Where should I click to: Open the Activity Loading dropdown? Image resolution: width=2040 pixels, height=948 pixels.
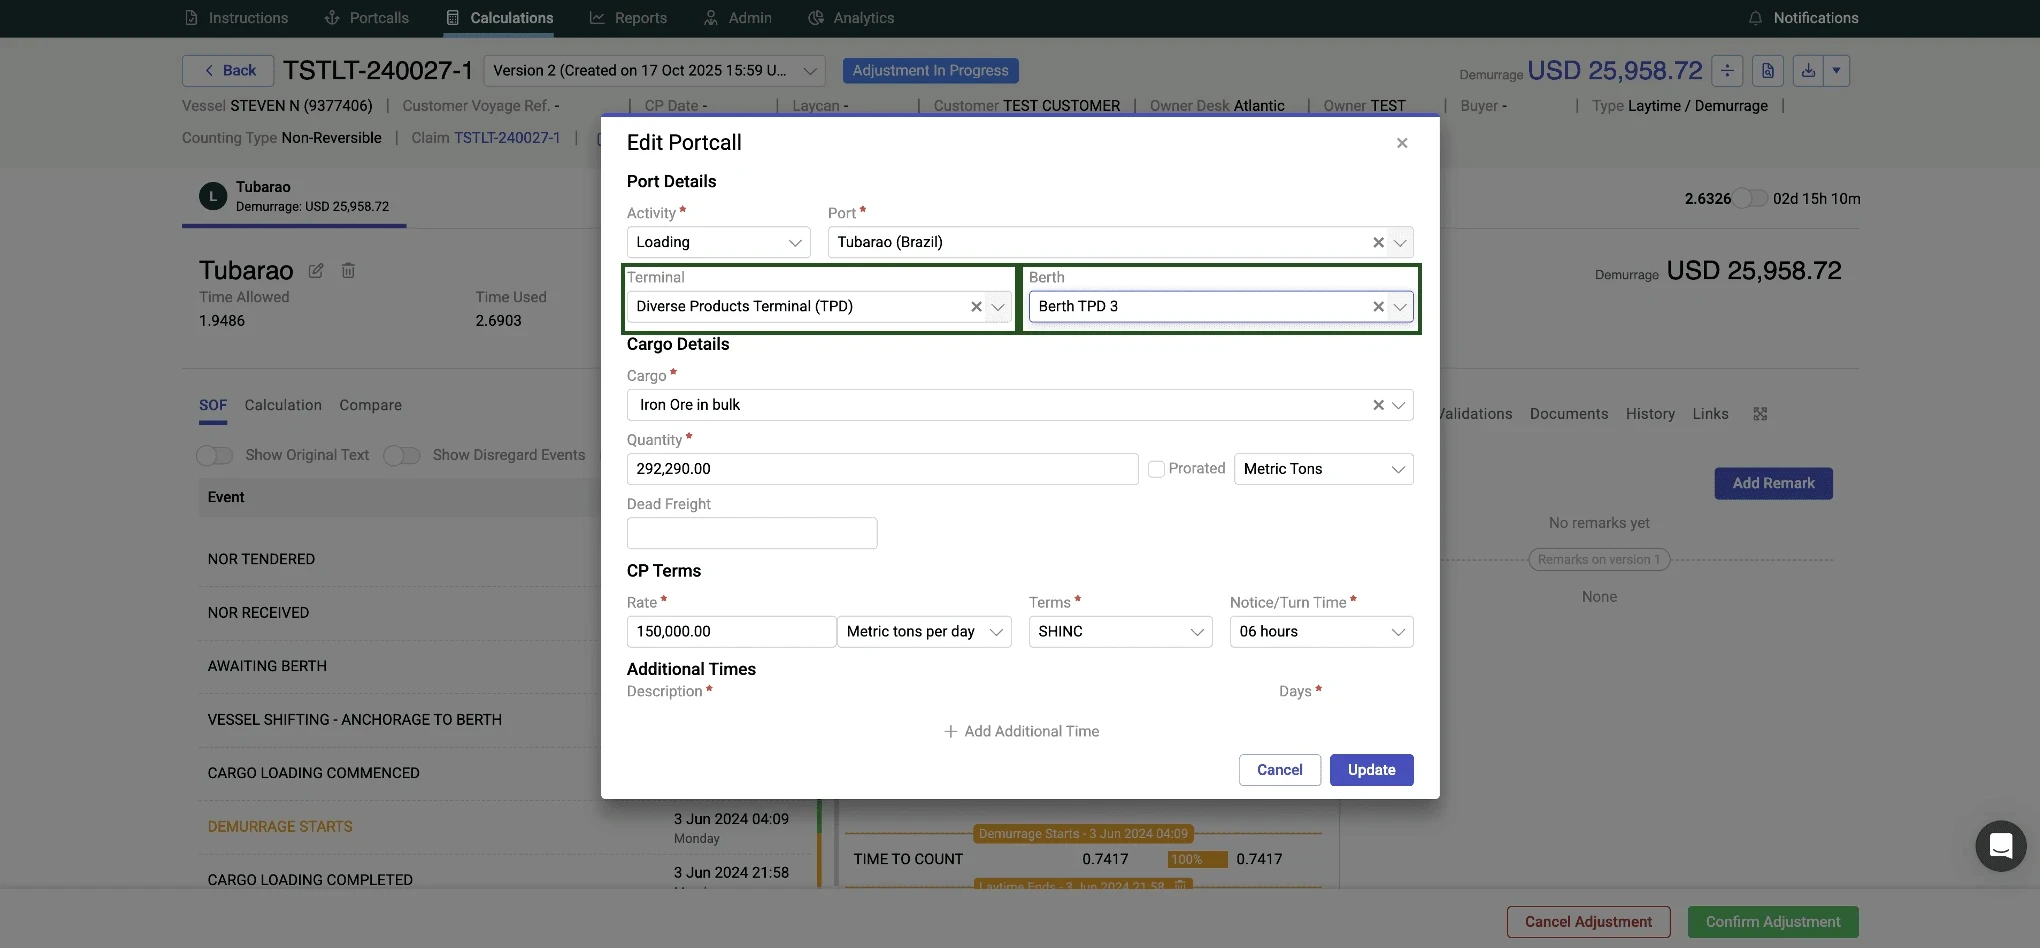pyautogui.click(x=718, y=242)
